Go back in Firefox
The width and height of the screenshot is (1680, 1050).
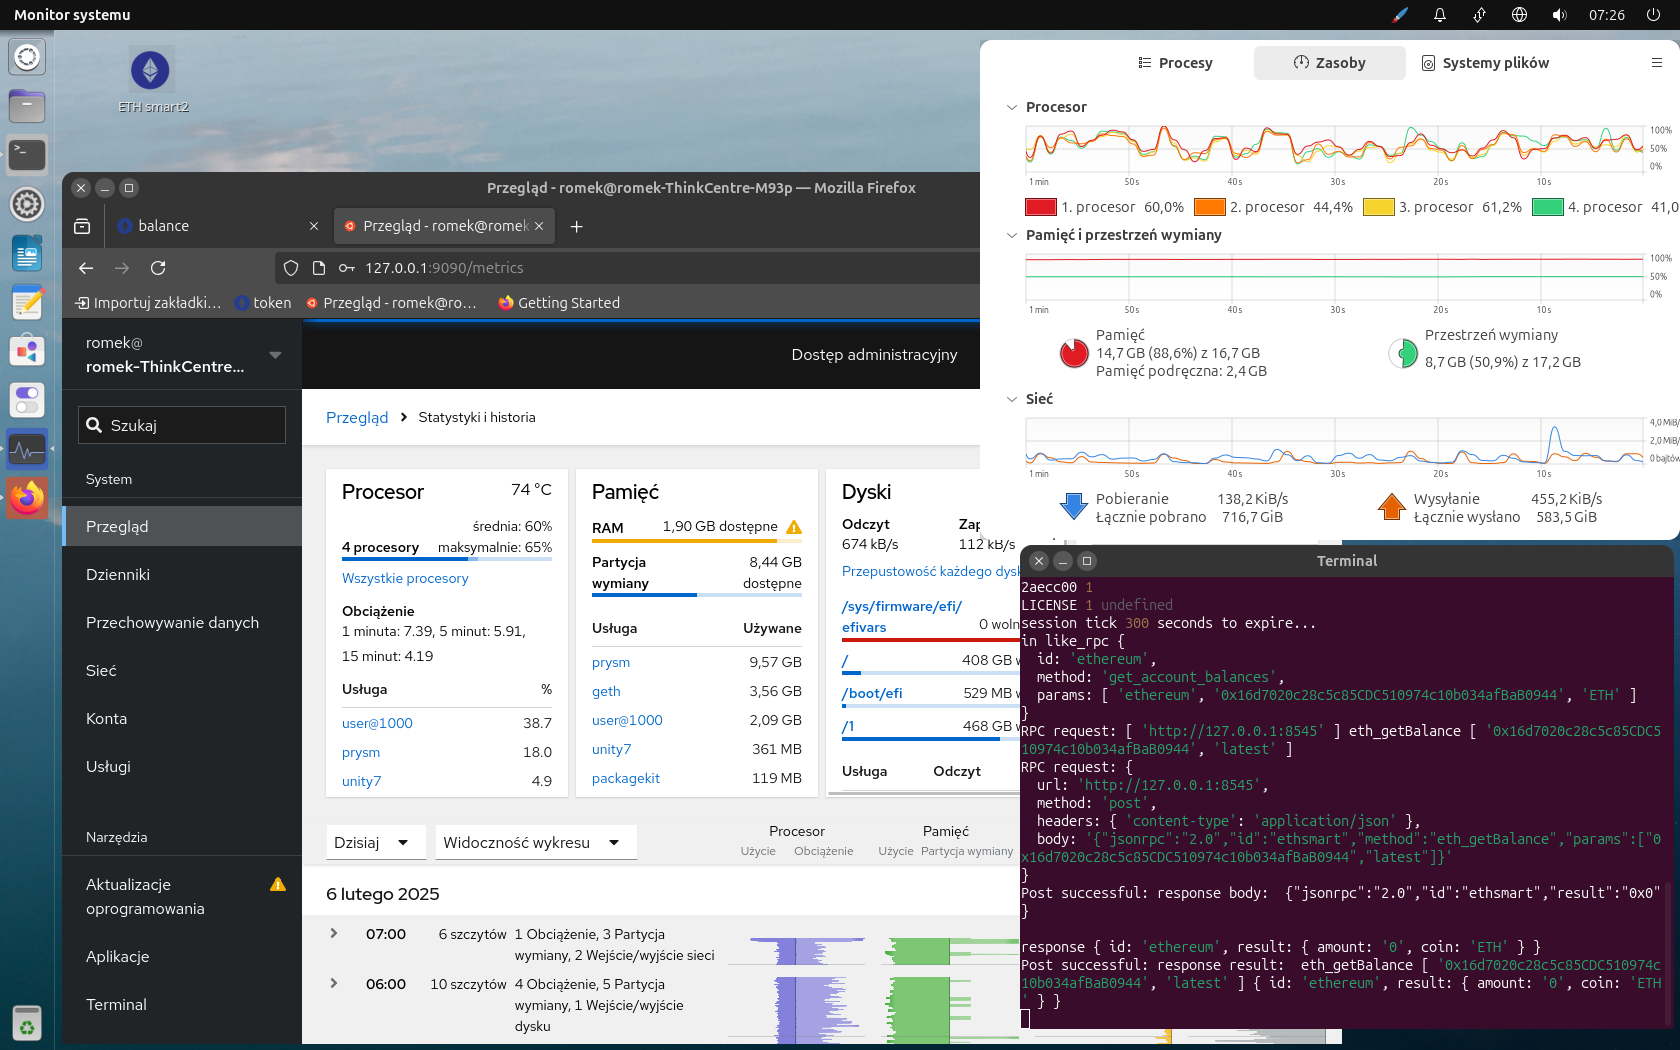click(86, 268)
